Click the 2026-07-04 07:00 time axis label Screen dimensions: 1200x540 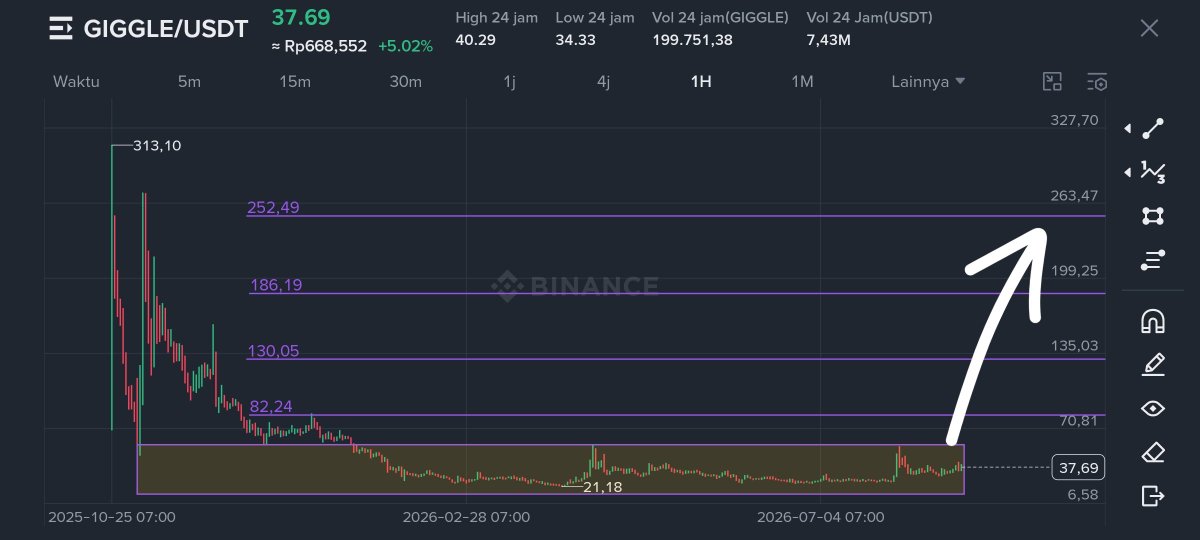point(820,518)
